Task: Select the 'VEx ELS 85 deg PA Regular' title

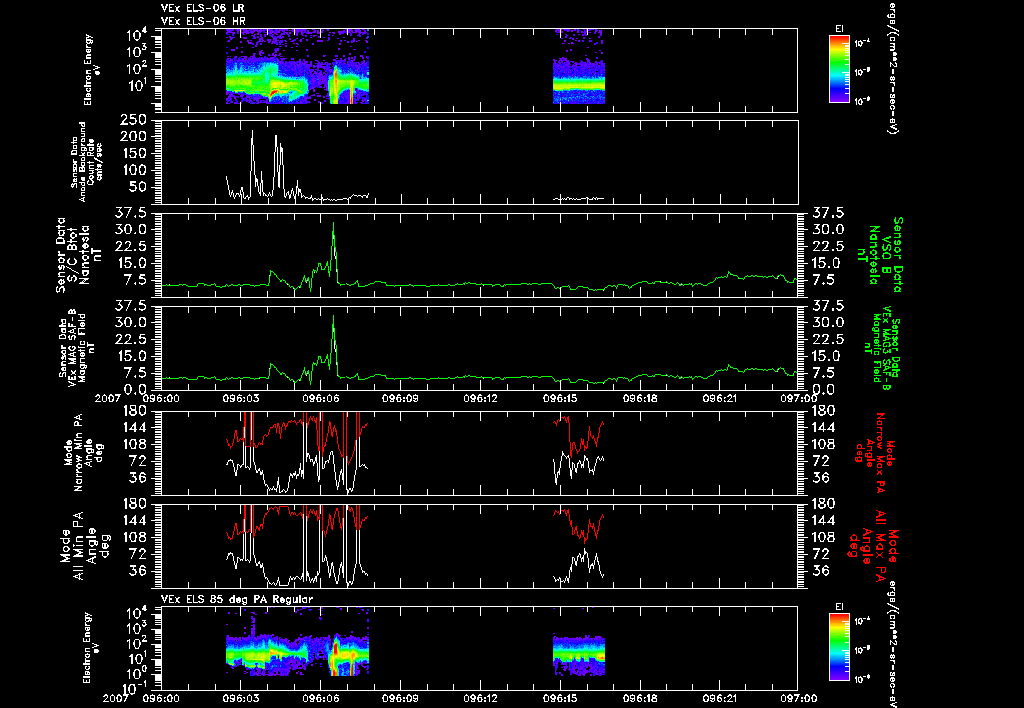Action: coord(237,599)
